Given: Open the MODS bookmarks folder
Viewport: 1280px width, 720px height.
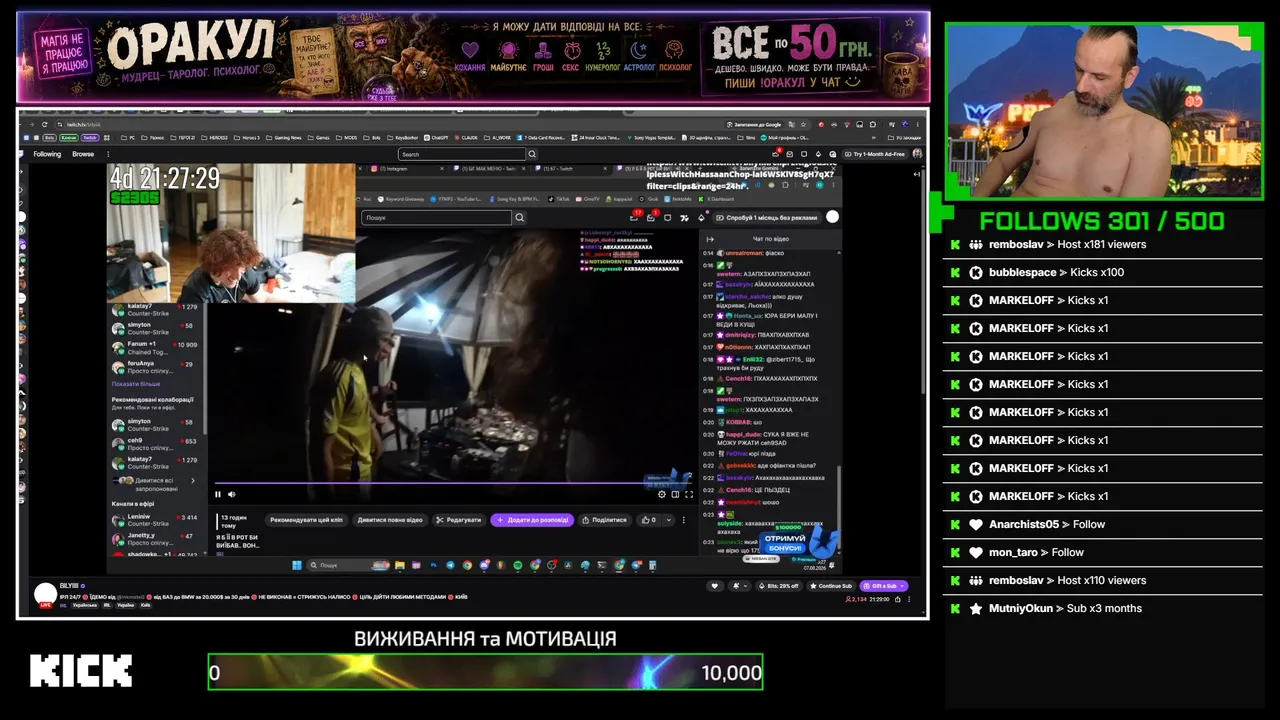Looking at the screenshot, I should [348, 137].
